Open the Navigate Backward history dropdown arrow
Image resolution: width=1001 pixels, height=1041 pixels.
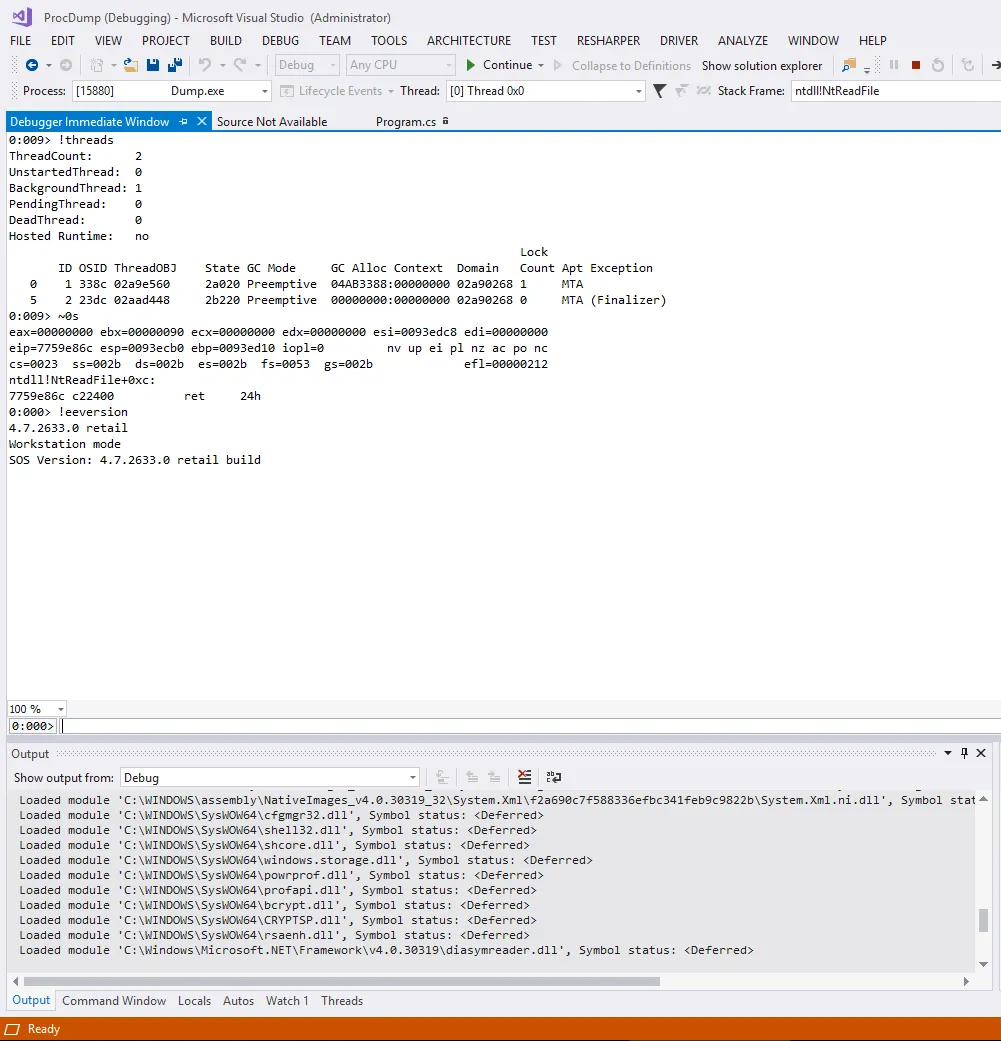[x=48, y=65]
